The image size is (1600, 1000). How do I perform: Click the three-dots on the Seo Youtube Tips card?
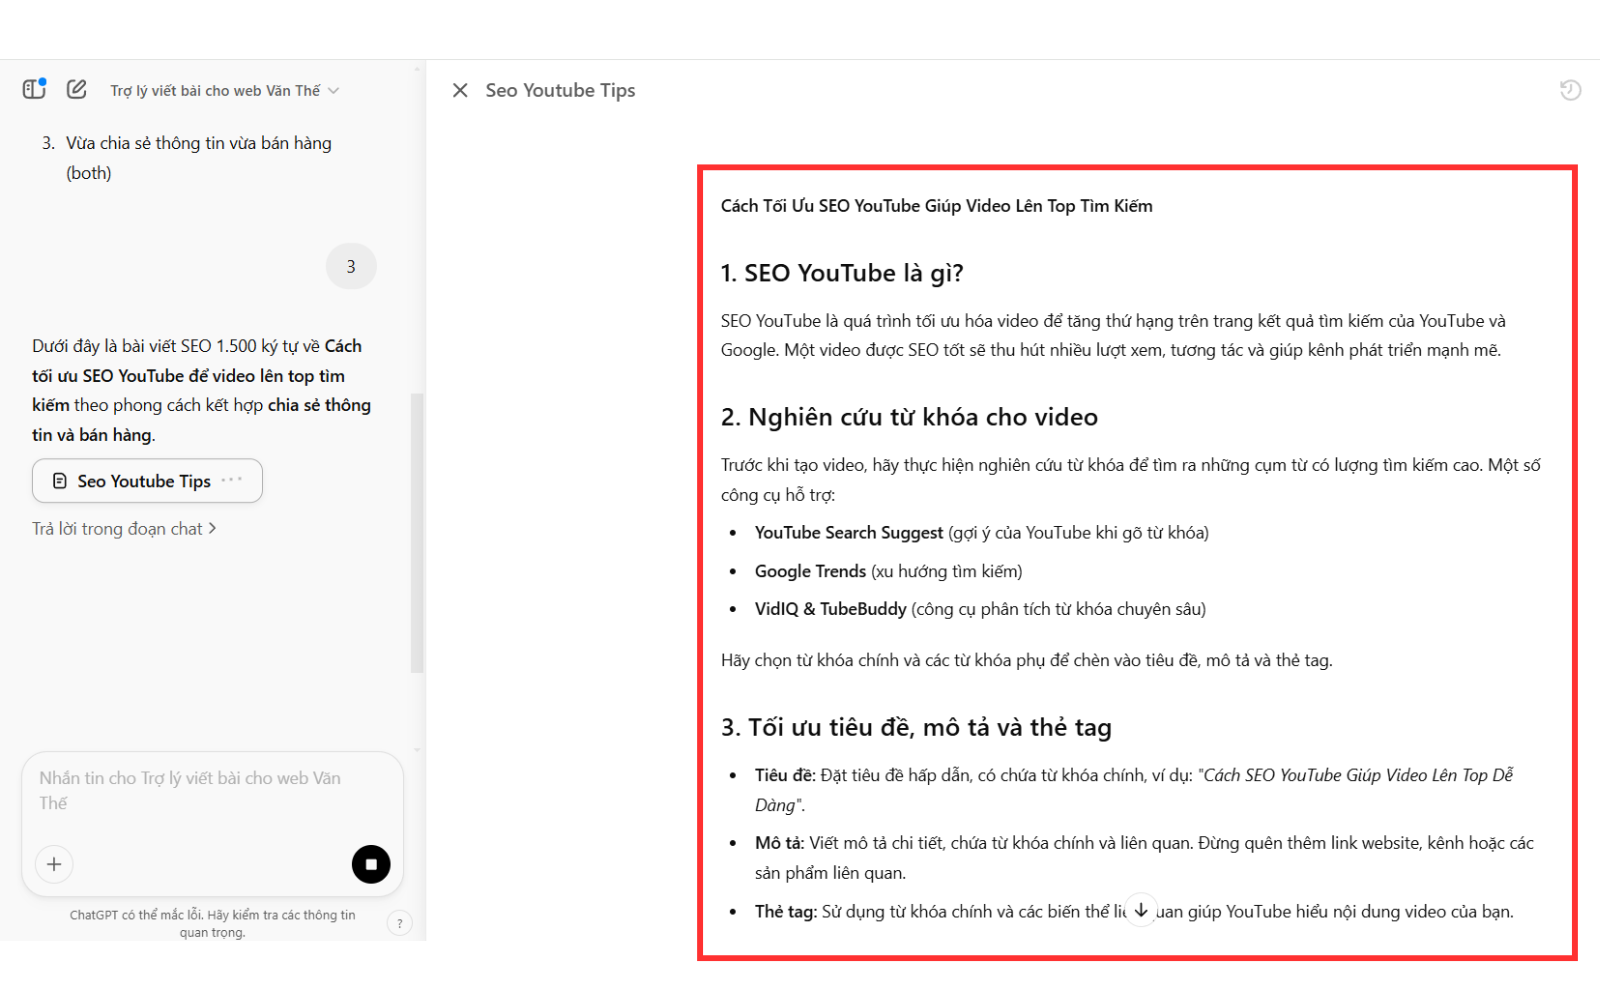tap(232, 480)
